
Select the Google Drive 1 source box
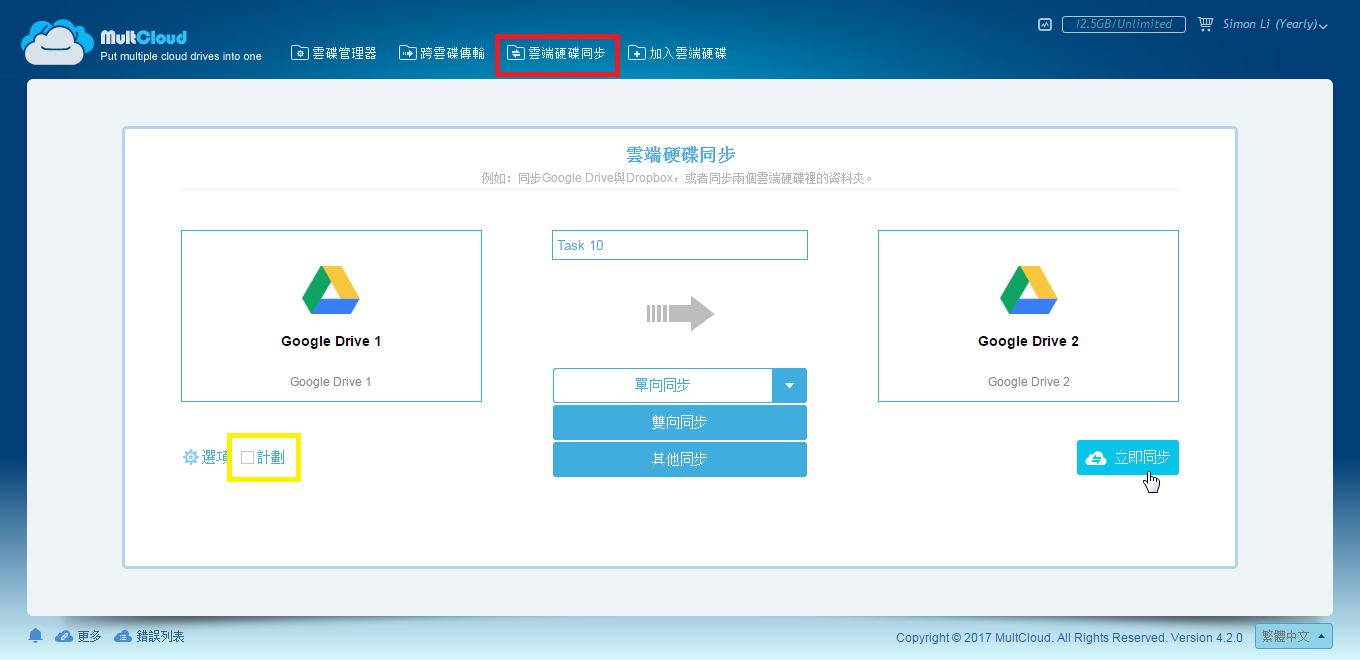pos(331,316)
